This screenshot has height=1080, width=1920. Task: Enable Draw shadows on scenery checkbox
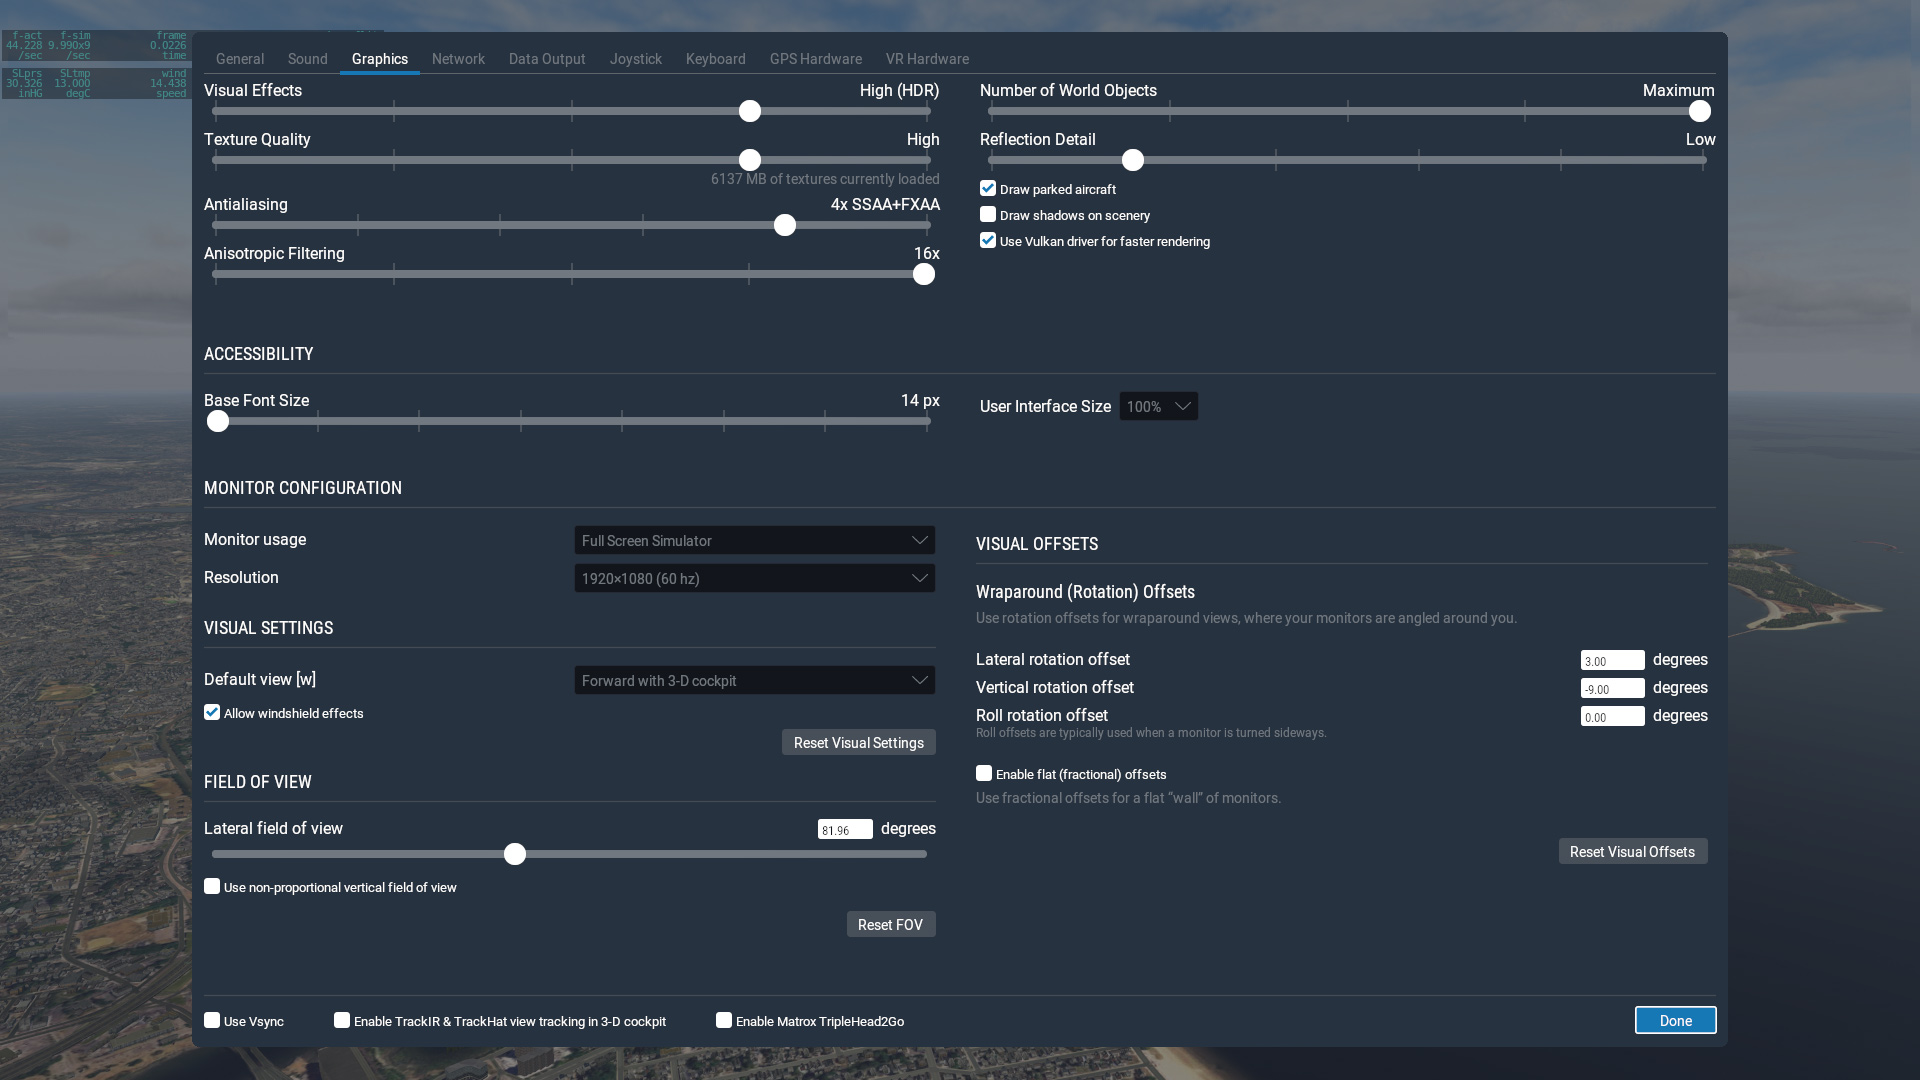click(988, 215)
